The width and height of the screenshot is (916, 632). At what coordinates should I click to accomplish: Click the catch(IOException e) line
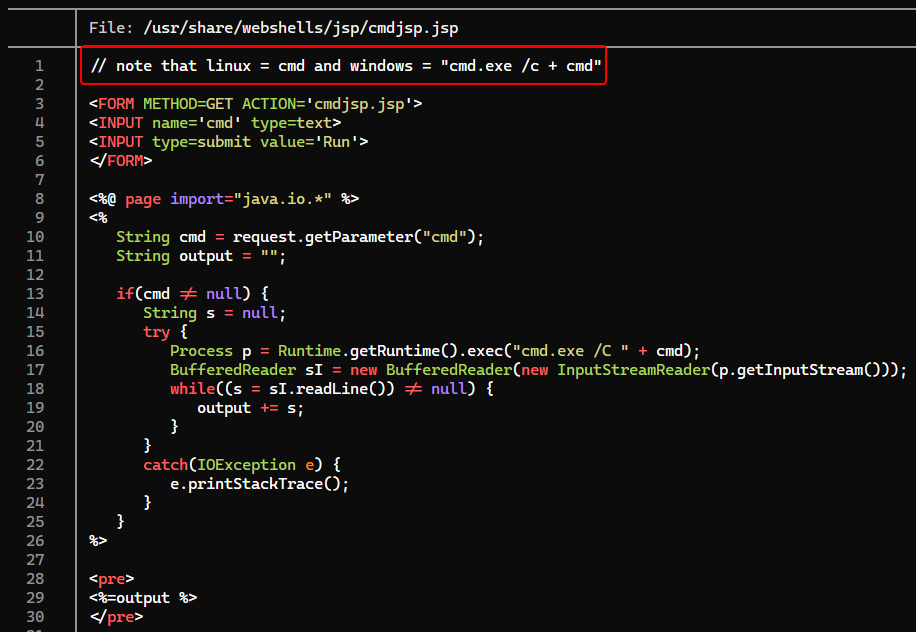pyautogui.click(x=242, y=465)
